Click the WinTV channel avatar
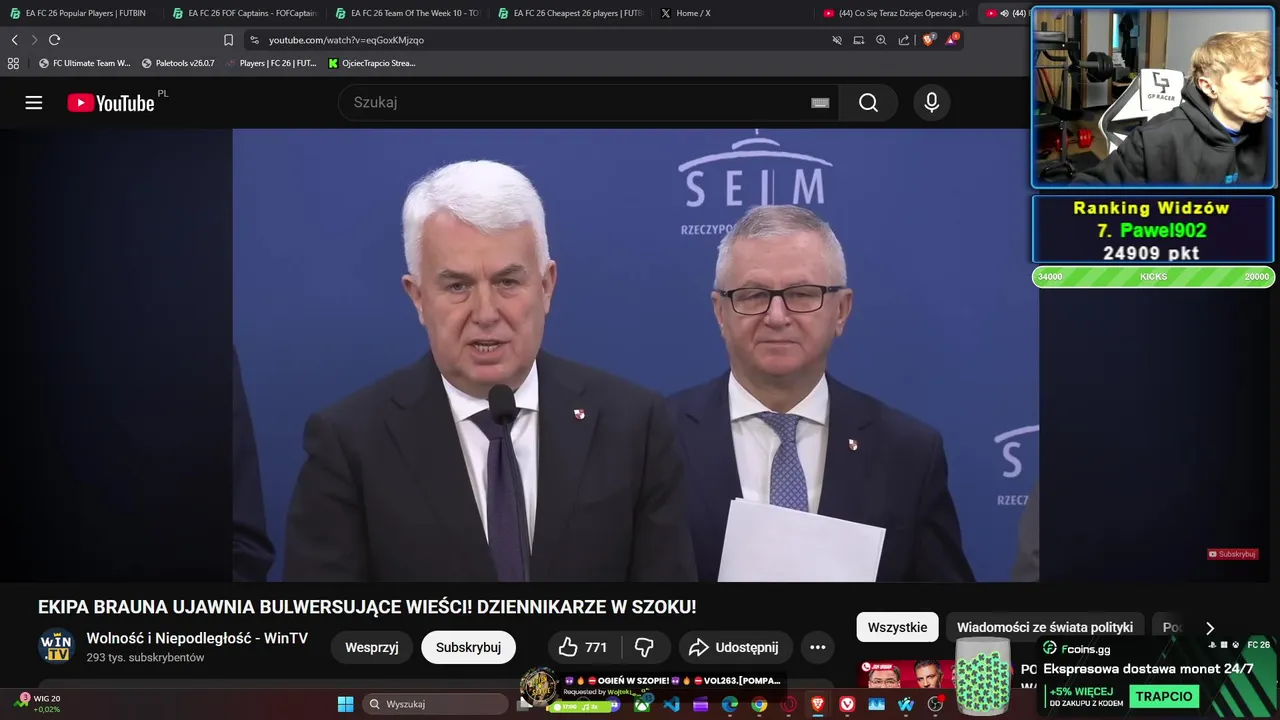 (x=56, y=647)
